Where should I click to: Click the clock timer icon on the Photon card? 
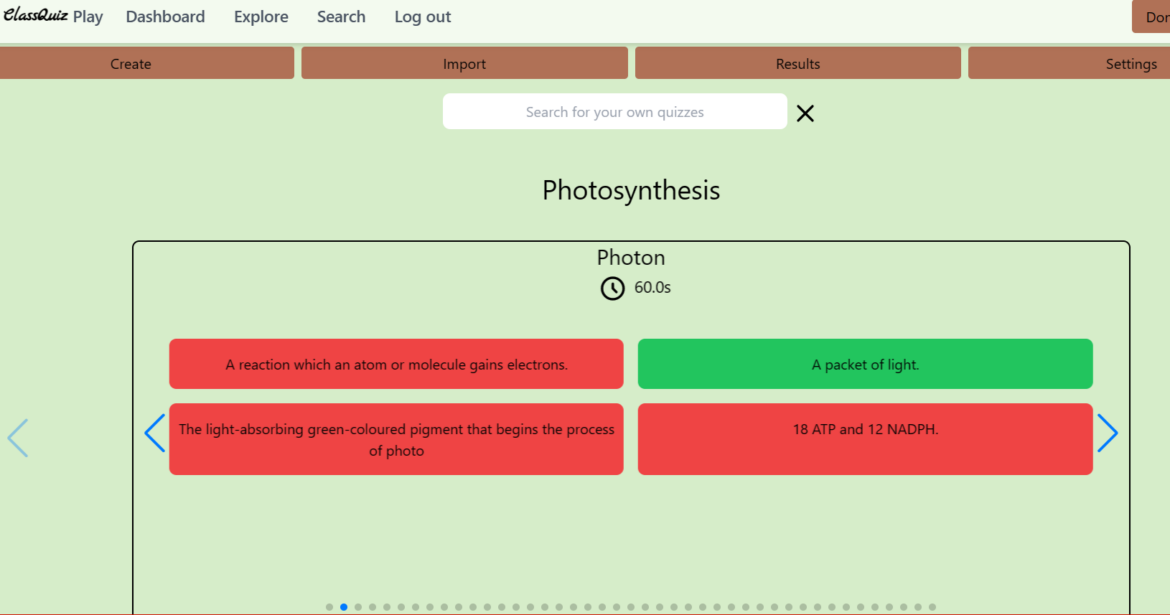pos(612,288)
